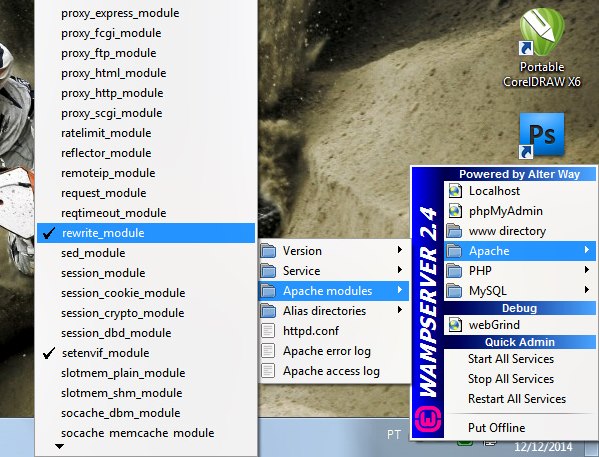This screenshot has width=599, height=457.
Task: Enable ratelimit_module
Action: click(x=146, y=133)
